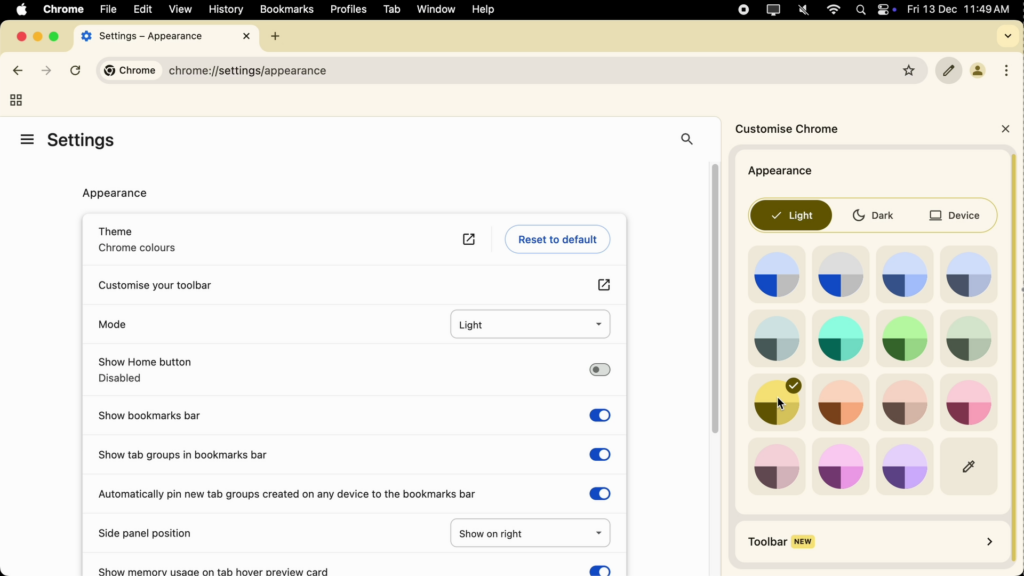Open the Settings hamburger menu
The image size is (1024, 576).
[x=27, y=139]
